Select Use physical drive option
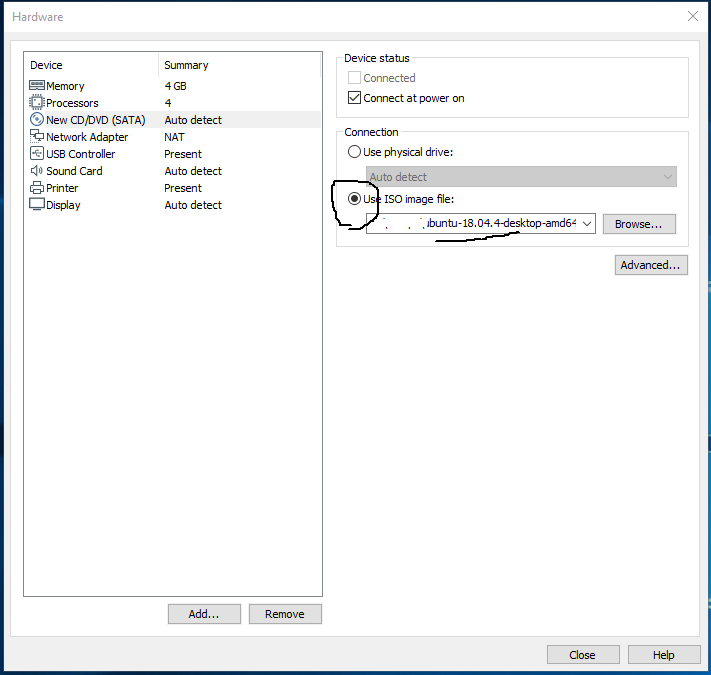 354,152
